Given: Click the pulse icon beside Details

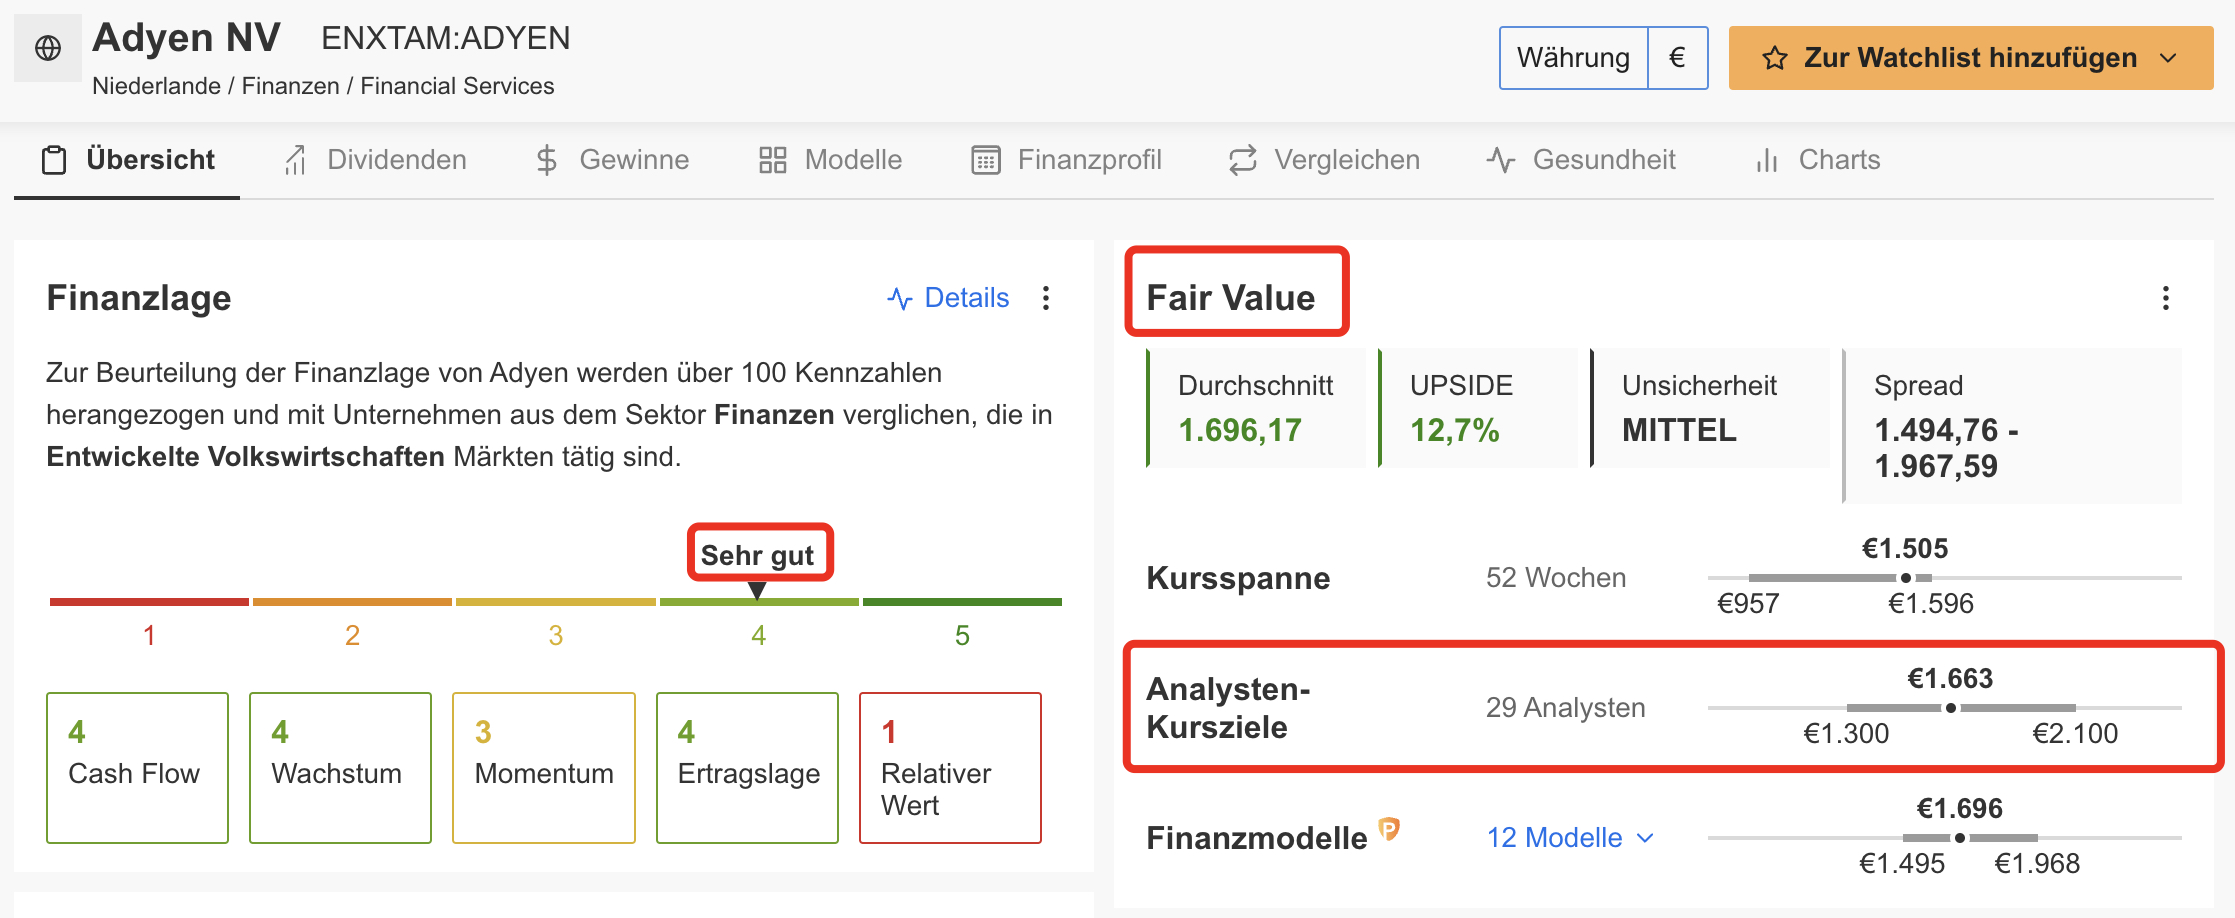Looking at the screenshot, I should tap(900, 298).
